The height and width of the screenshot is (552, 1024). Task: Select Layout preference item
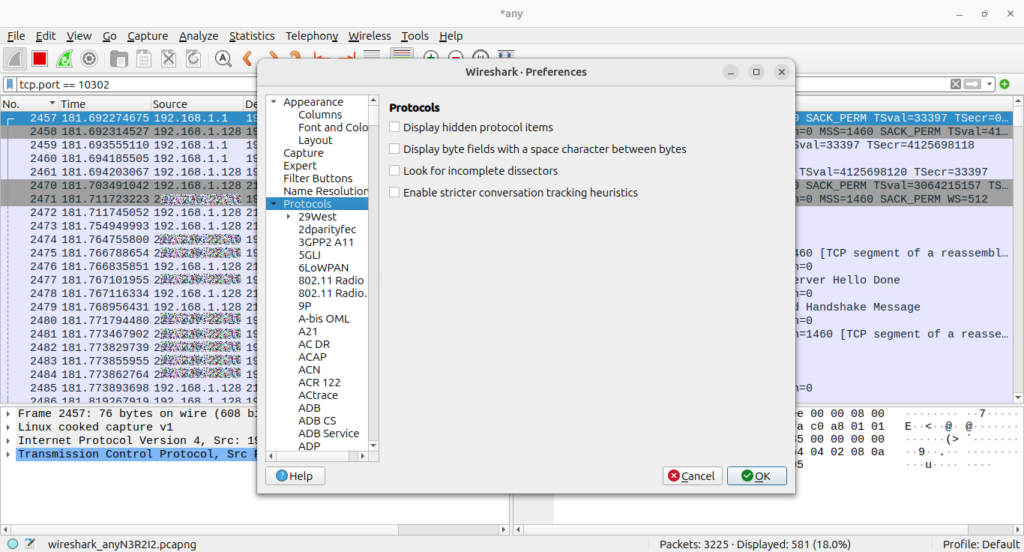[315, 140]
